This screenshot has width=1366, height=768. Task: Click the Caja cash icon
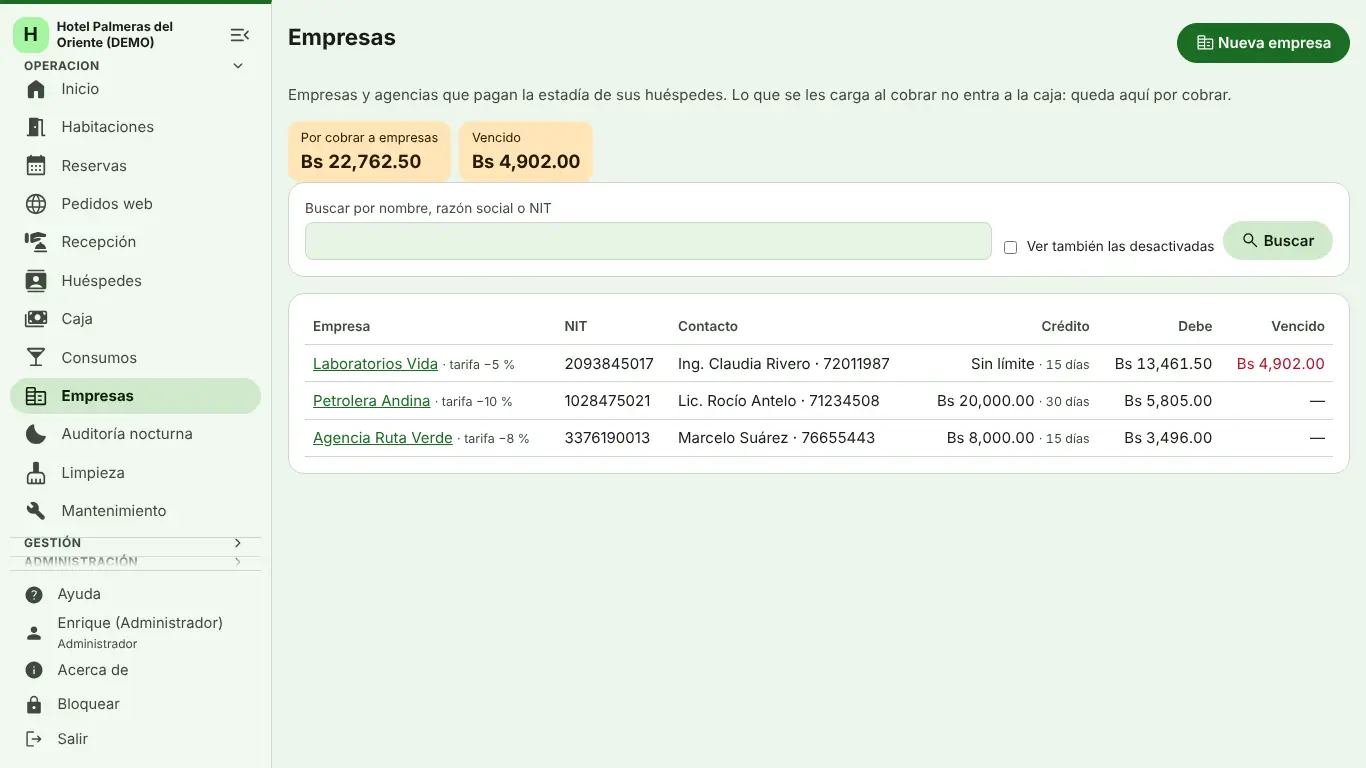36,319
